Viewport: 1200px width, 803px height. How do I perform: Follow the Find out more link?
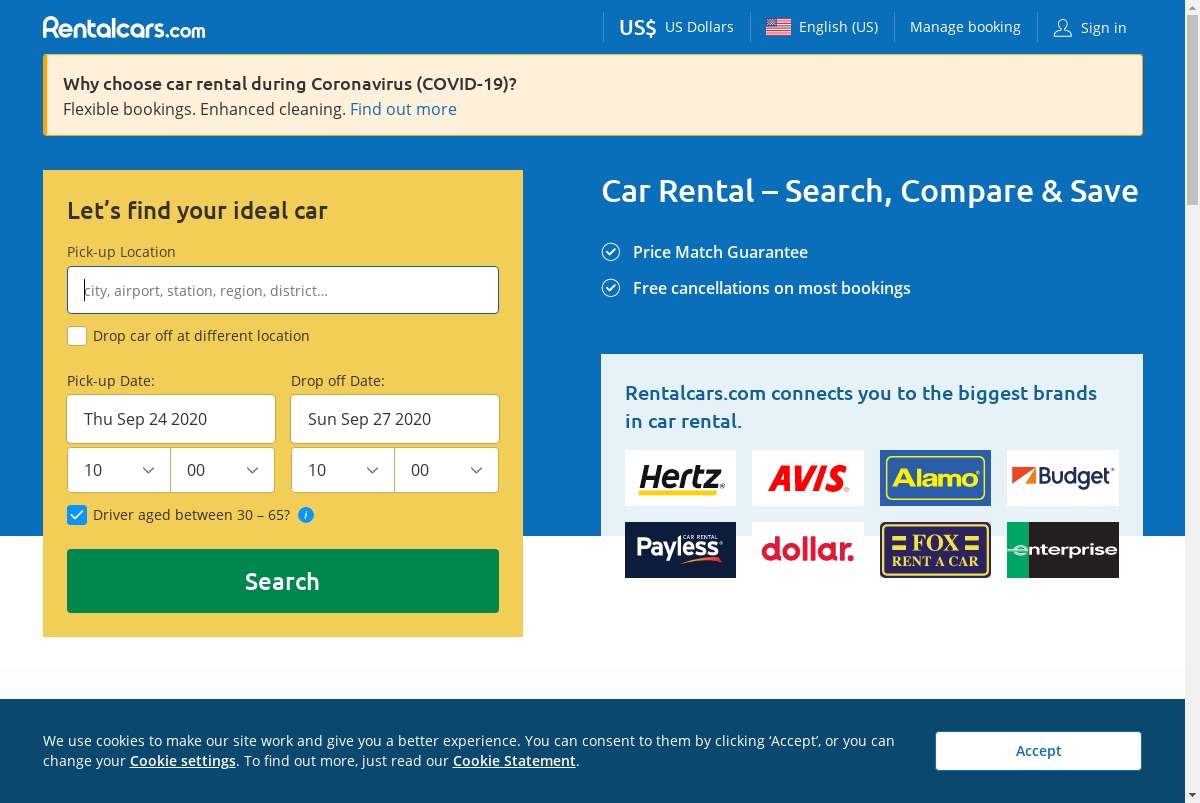coord(403,109)
